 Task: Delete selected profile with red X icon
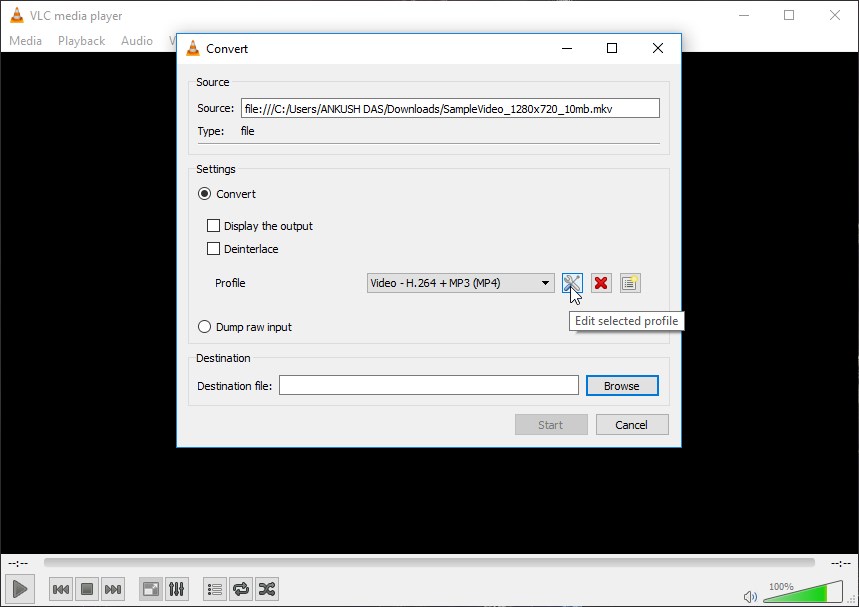pos(601,283)
